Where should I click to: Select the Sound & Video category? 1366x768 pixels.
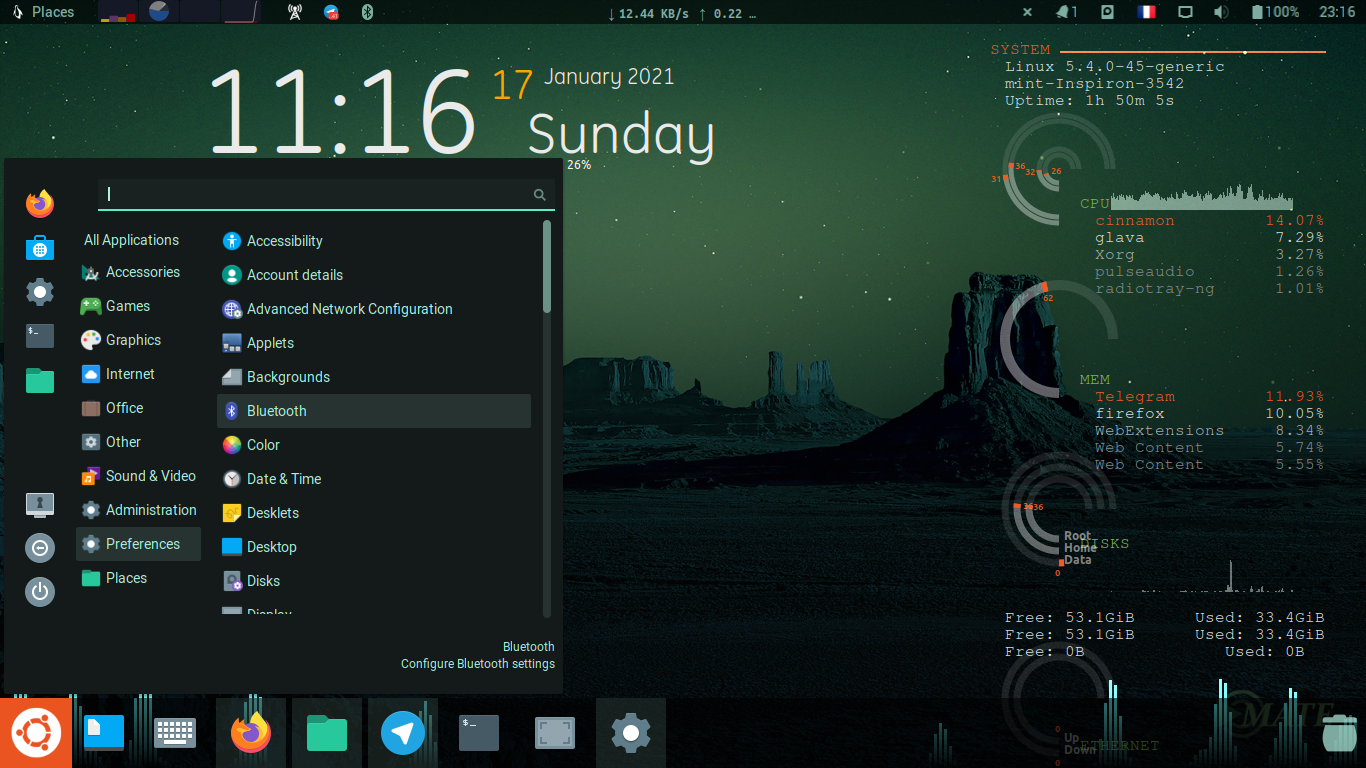click(138, 476)
